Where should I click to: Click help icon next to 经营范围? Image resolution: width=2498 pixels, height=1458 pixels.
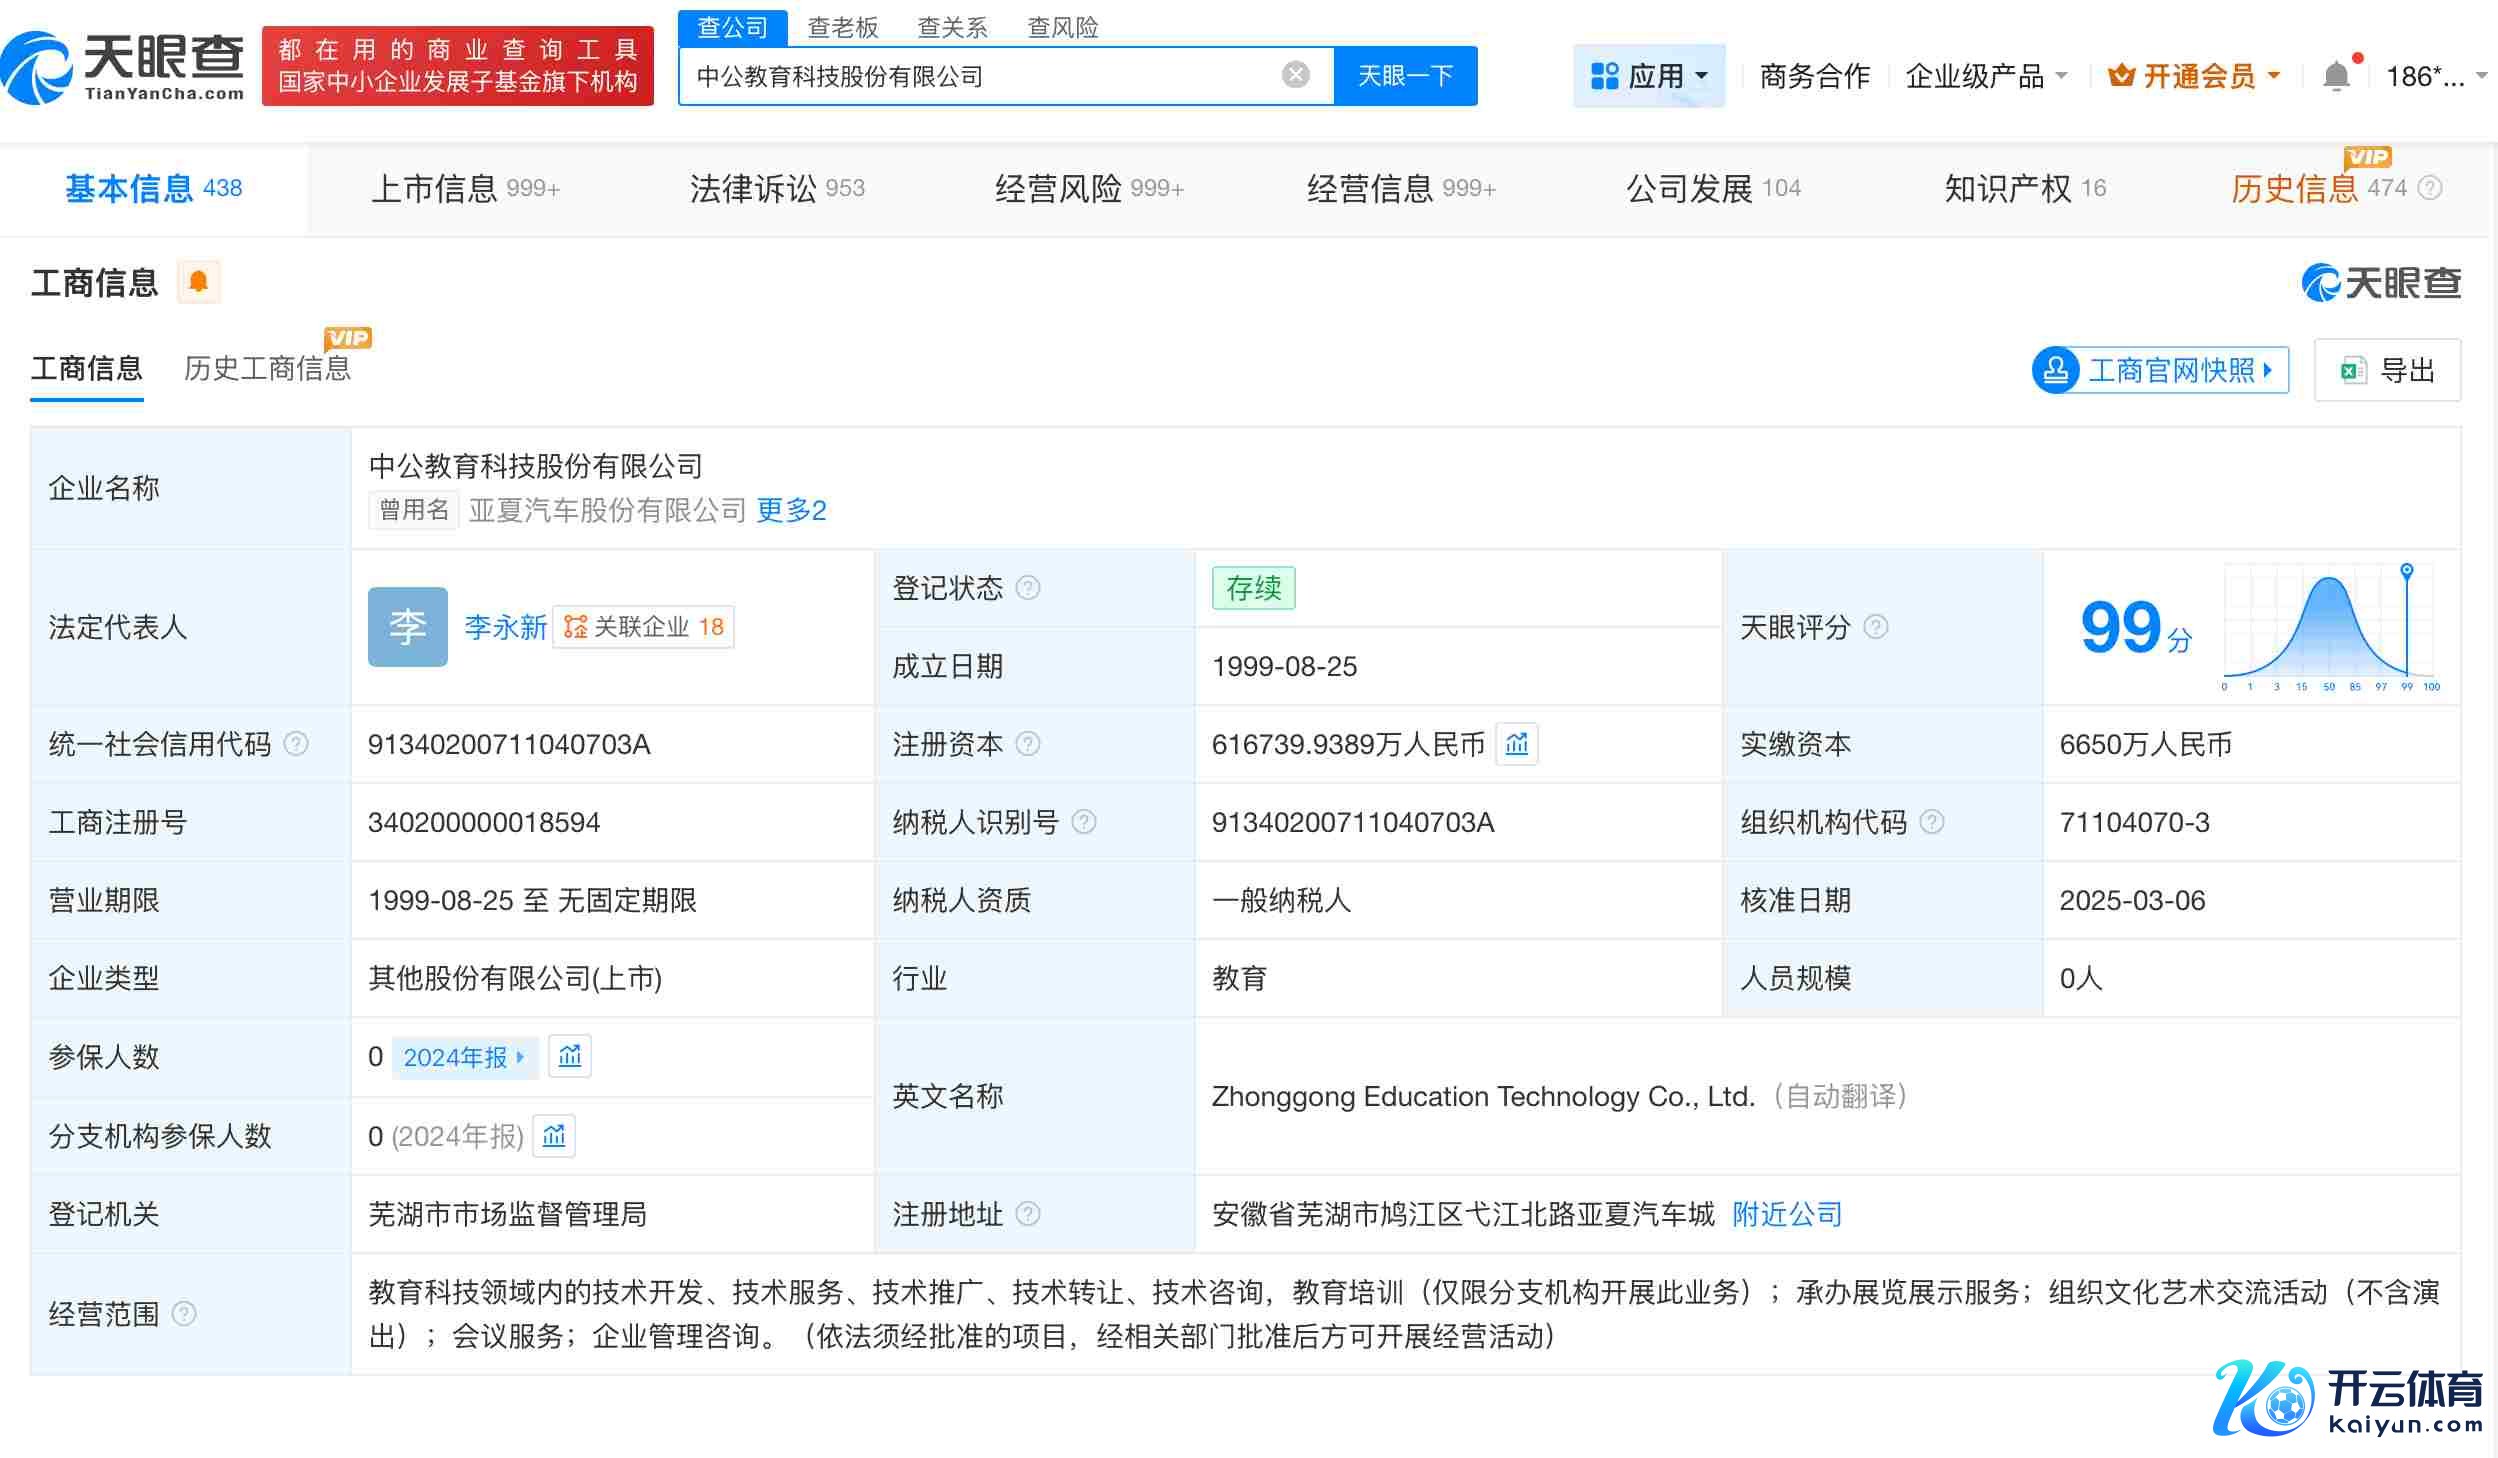pyautogui.click(x=184, y=1313)
